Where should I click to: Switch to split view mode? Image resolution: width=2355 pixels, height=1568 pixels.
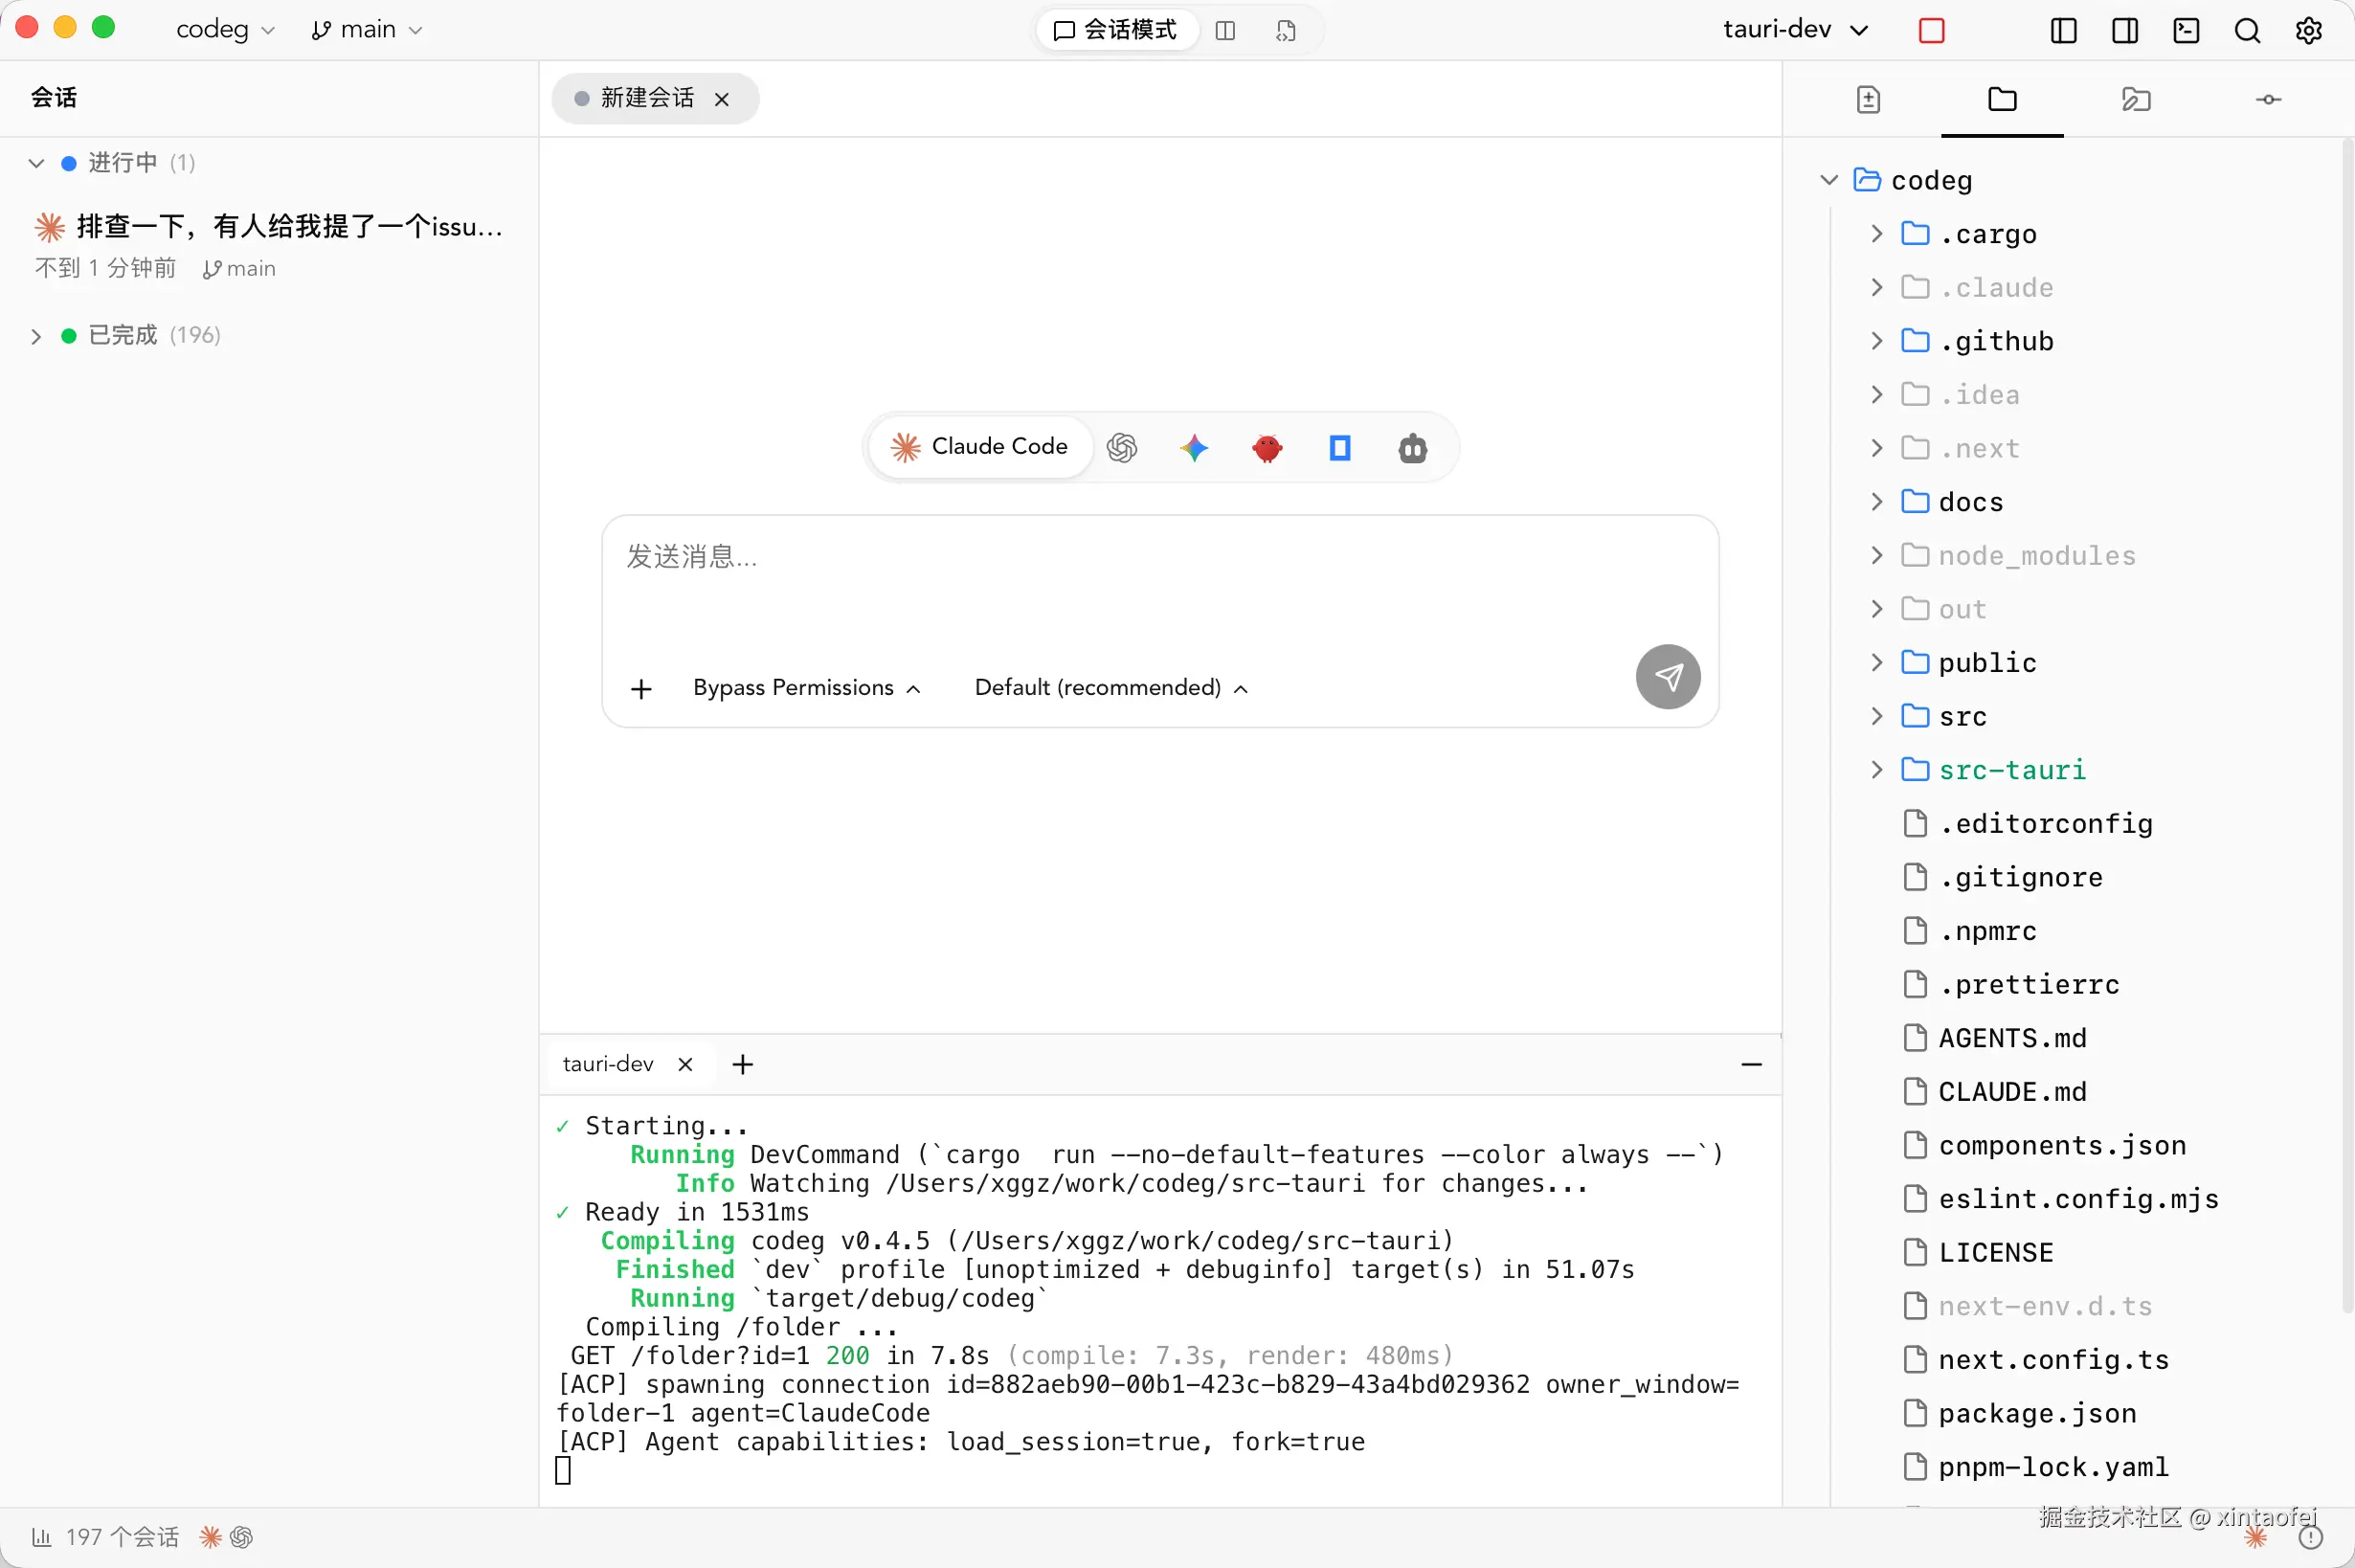pos(1225,31)
